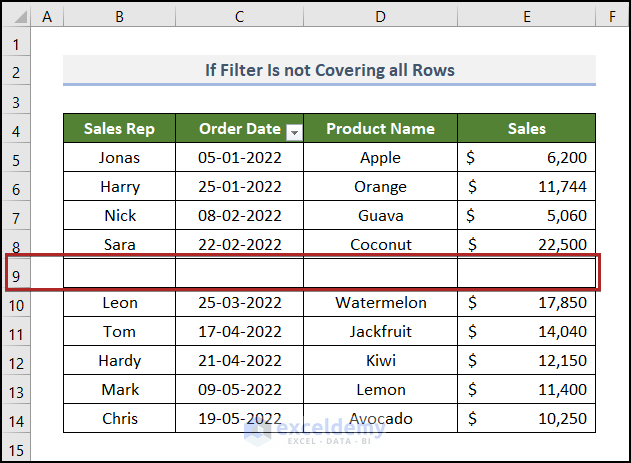Select row 9 header
This screenshot has height=463, width=631.
tap(17, 274)
